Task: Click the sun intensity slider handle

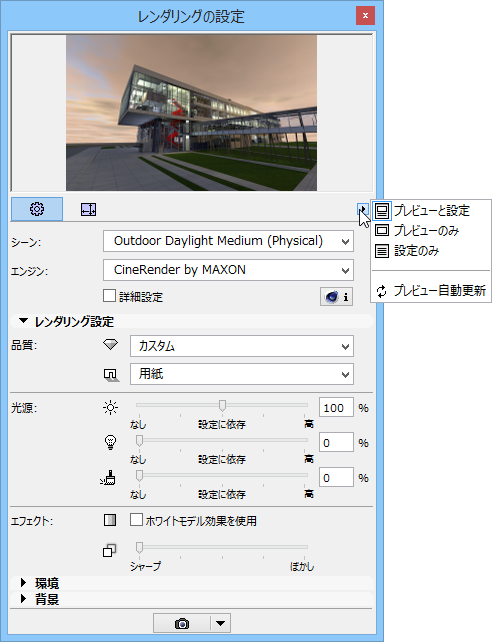Action: point(222,406)
